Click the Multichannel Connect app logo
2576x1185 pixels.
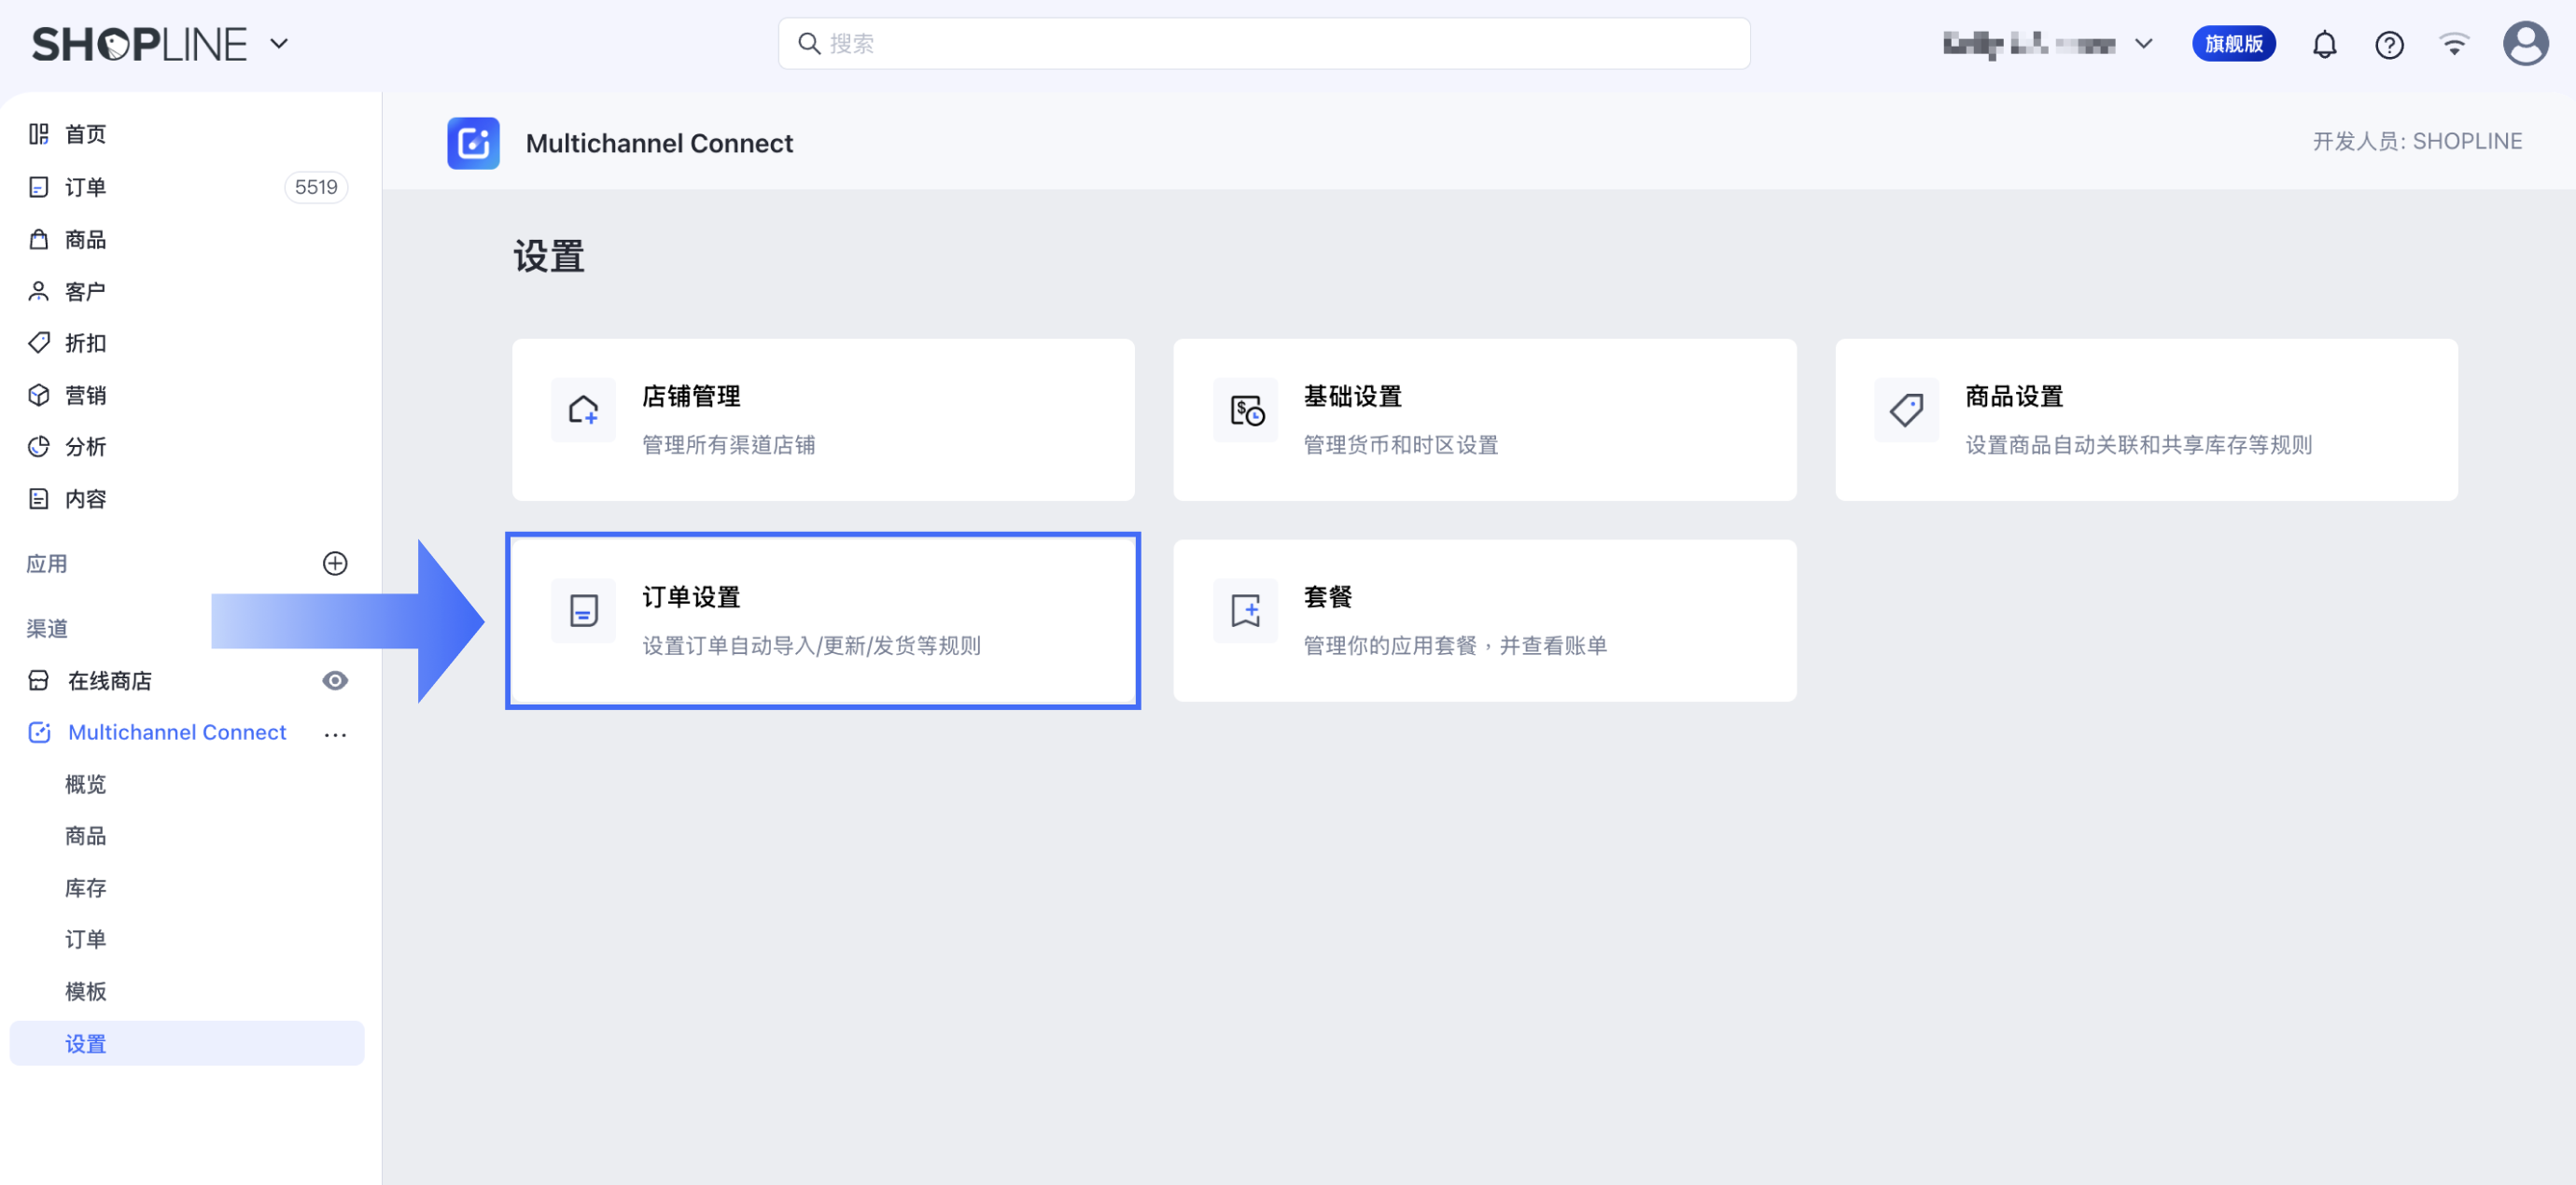[x=473, y=143]
